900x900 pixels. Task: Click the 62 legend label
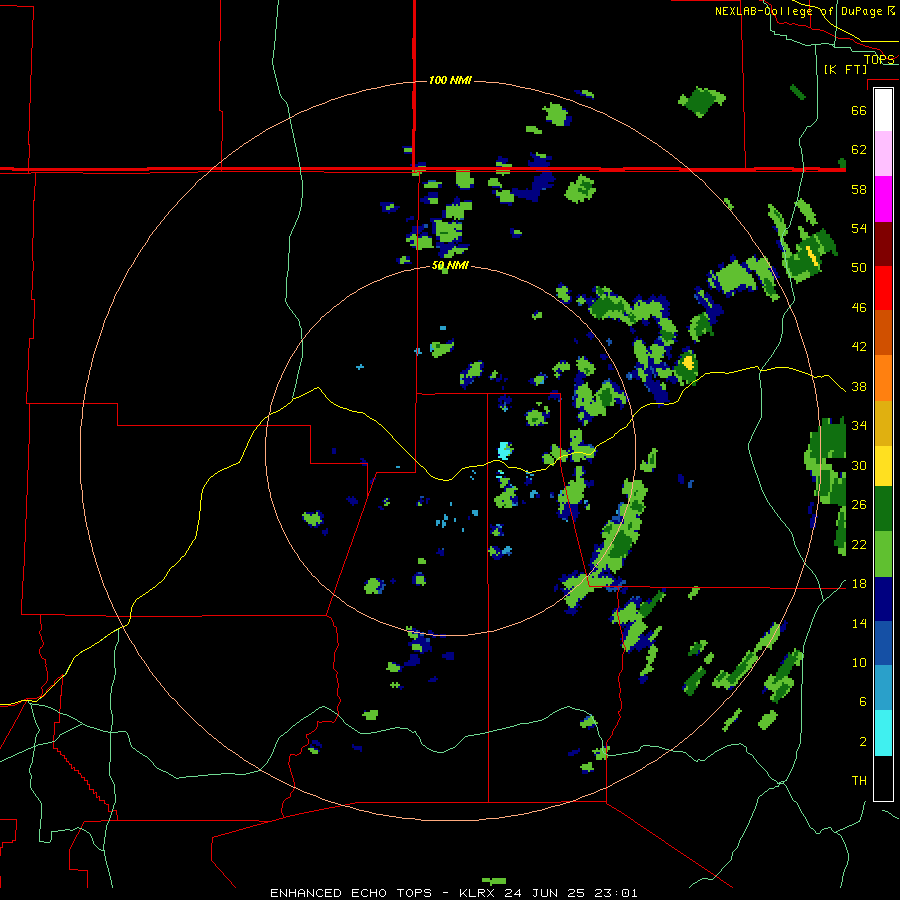[x=859, y=150]
